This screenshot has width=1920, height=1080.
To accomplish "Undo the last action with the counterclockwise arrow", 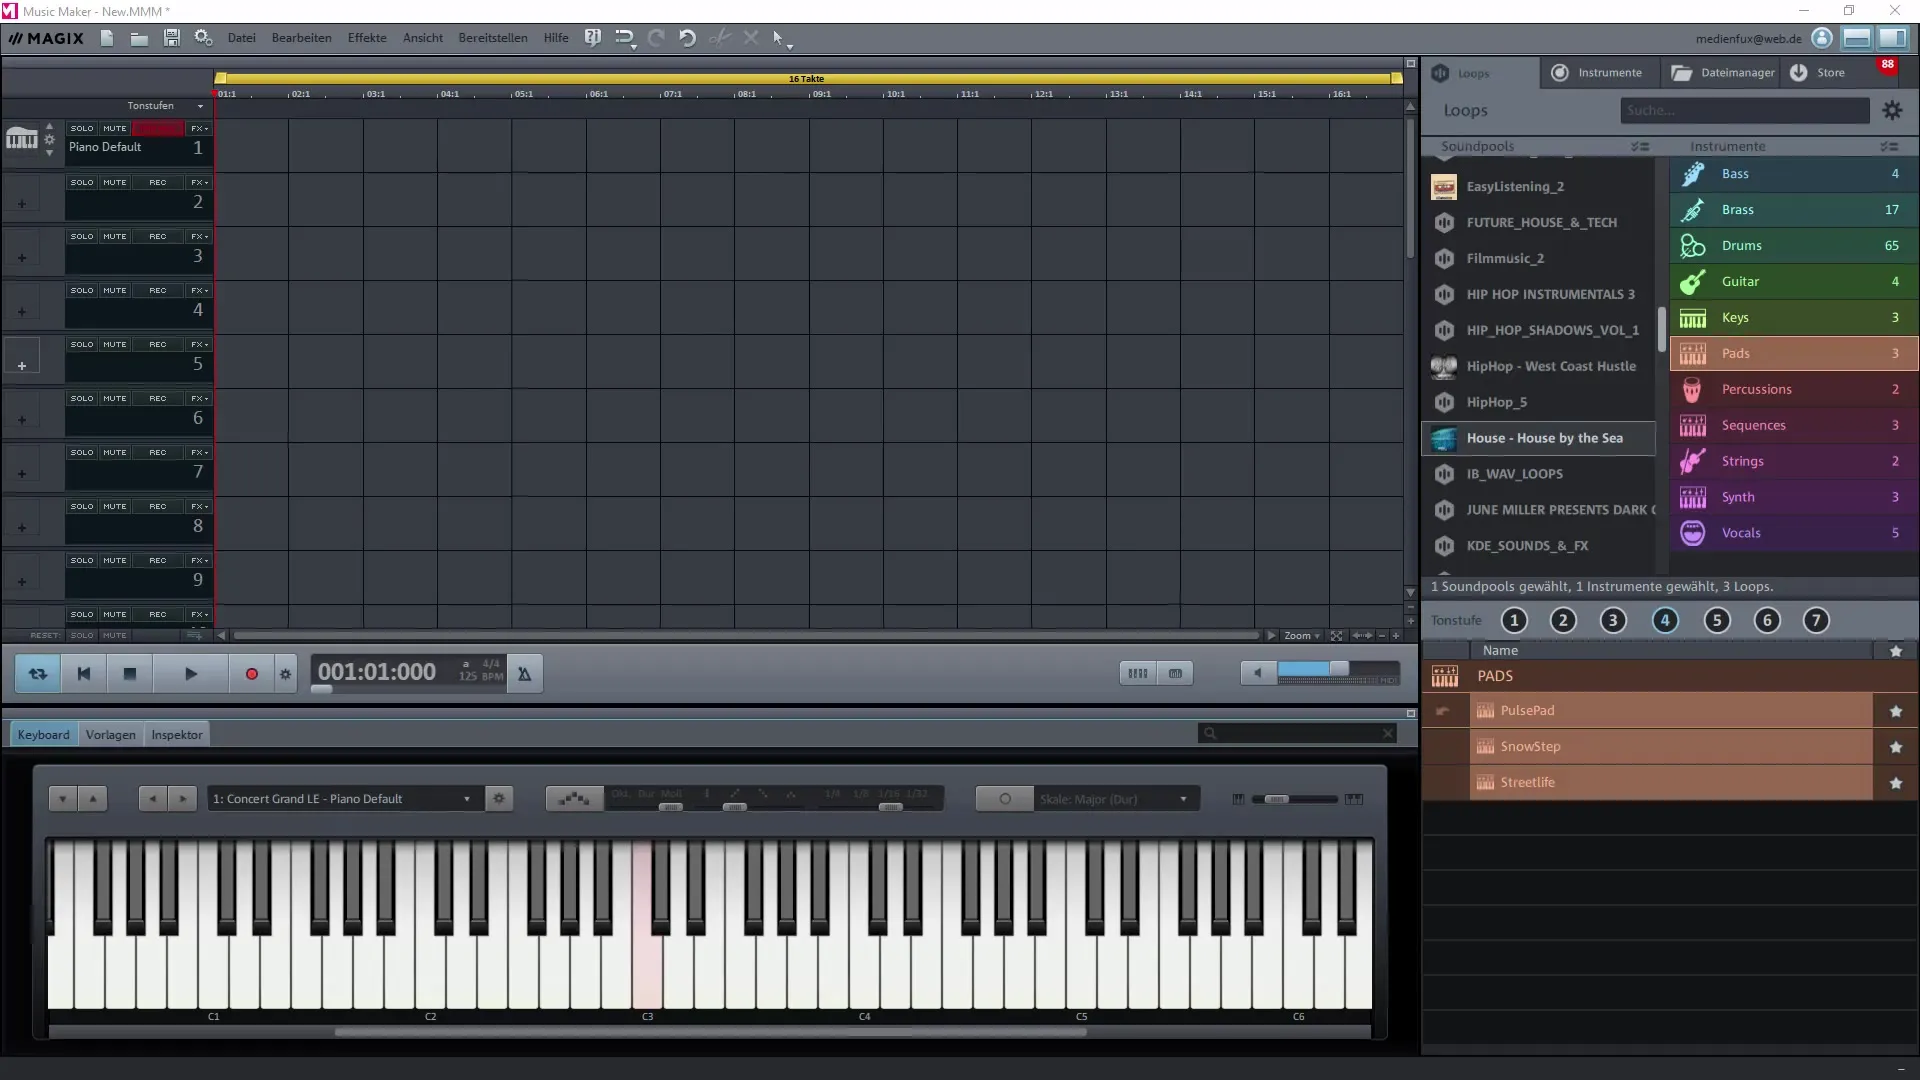I will coord(687,38).
